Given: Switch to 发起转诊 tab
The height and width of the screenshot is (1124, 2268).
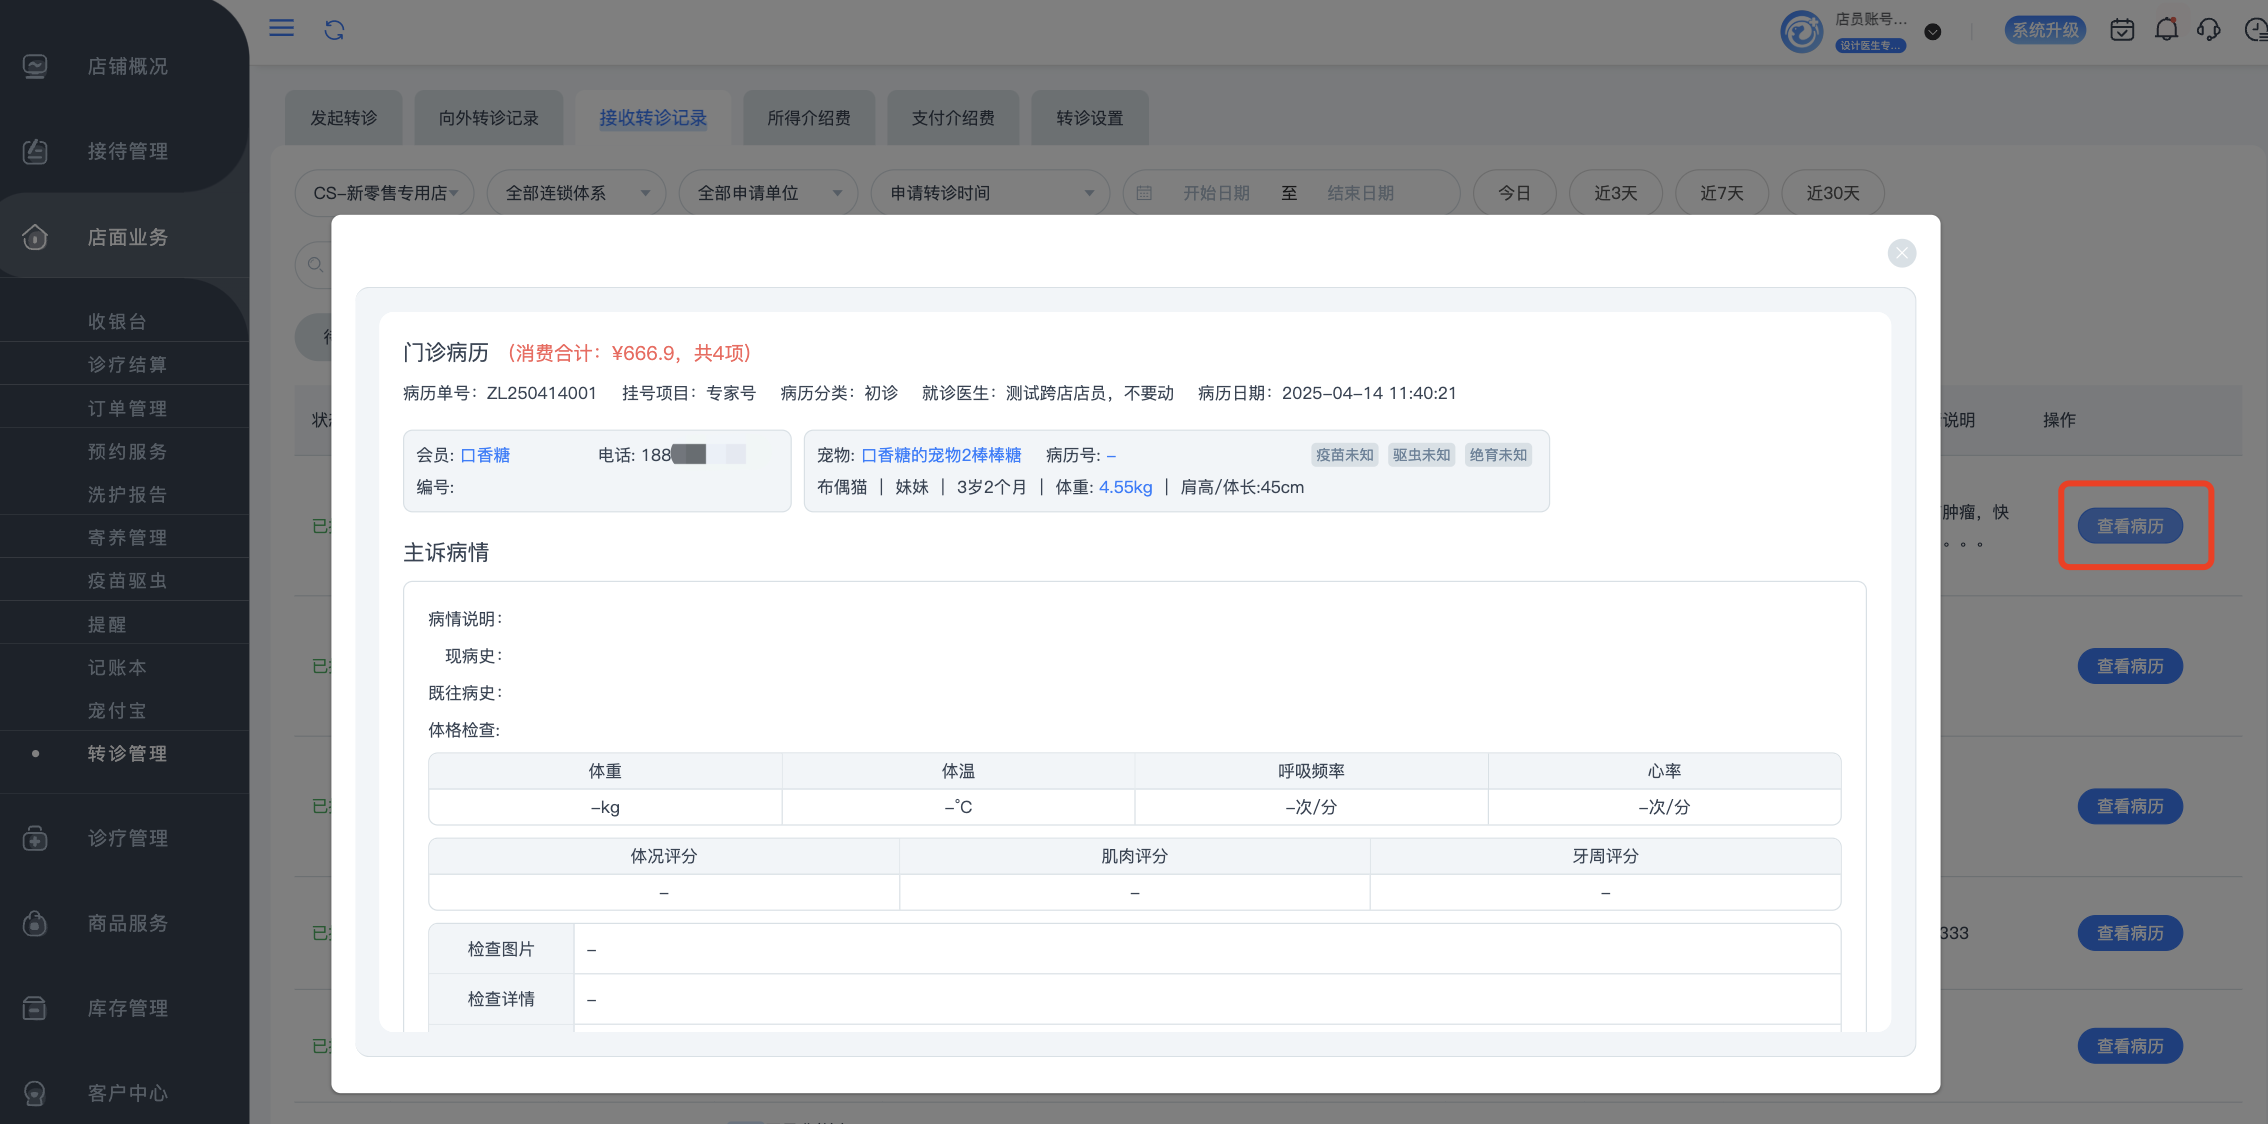Looking at the screenshot, I should click(x=343, y=118).
